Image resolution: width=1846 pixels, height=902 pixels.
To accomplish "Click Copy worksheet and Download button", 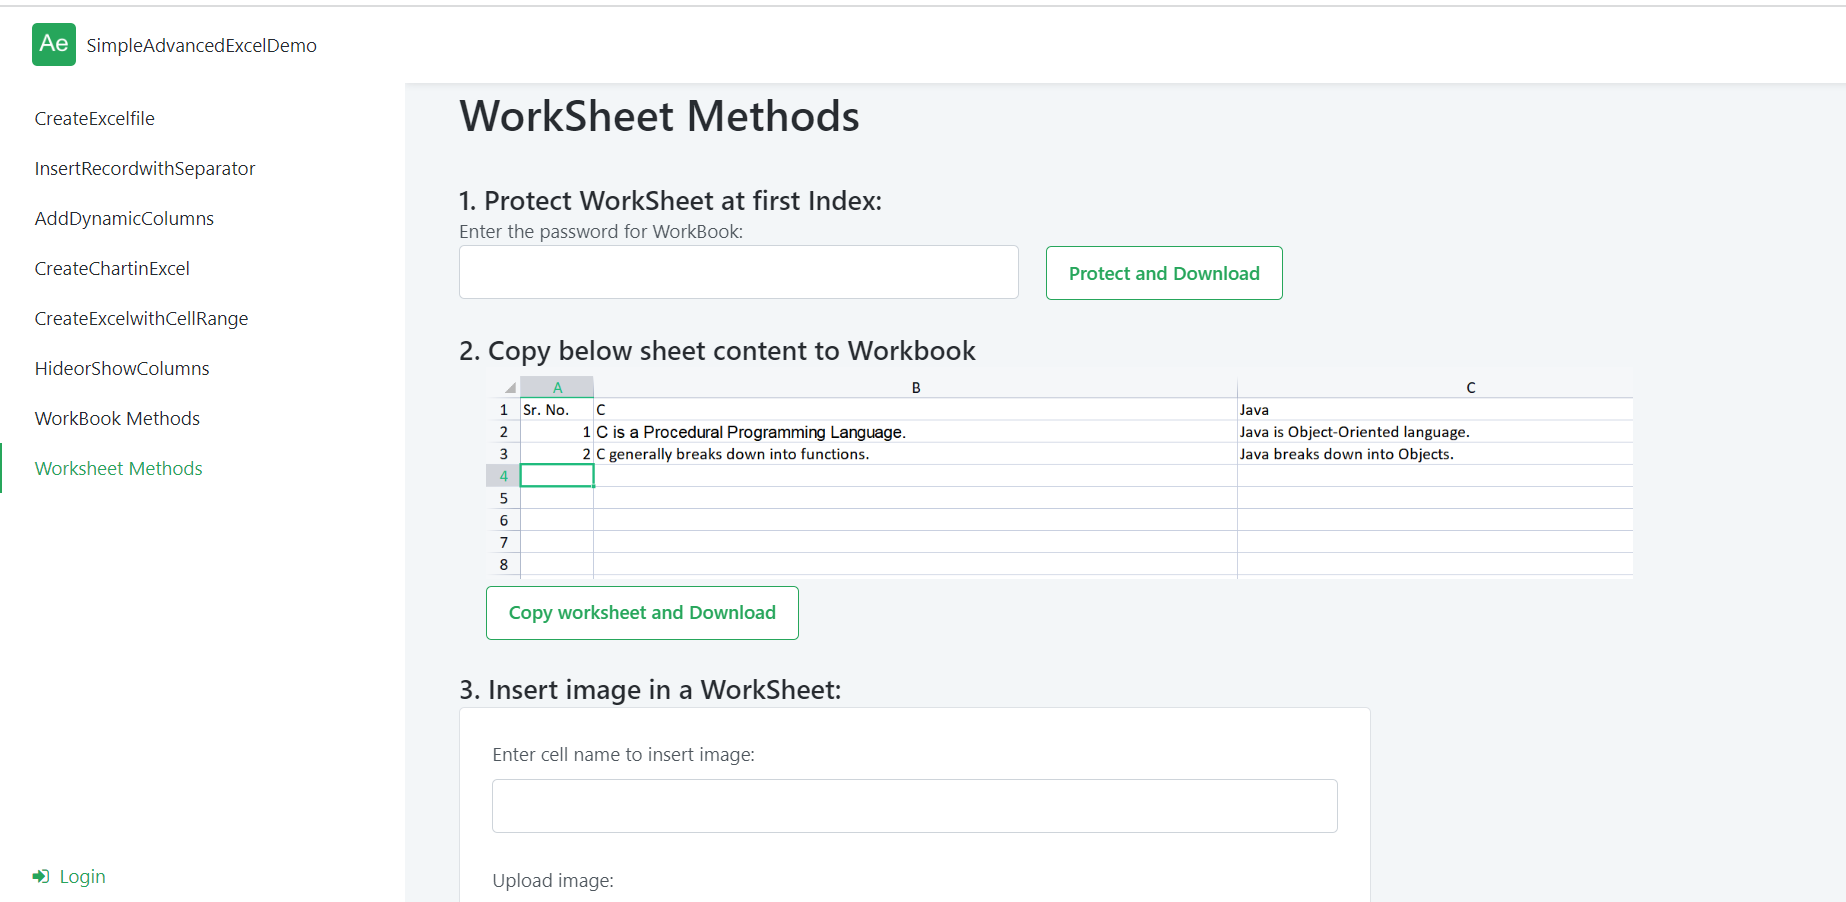I will tap(642, 613).
